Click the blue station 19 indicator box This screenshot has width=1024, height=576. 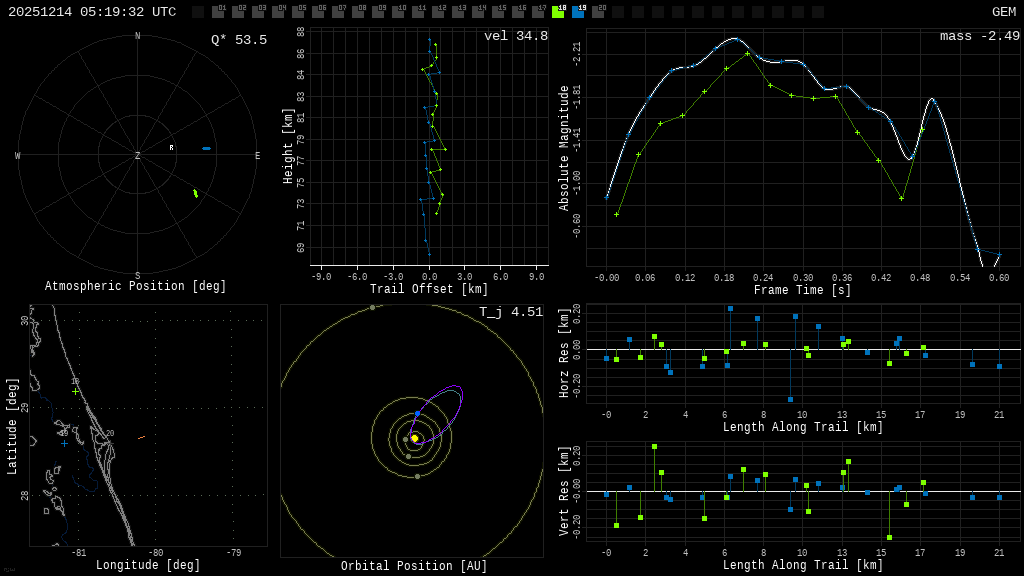click(x=578, y=12)
